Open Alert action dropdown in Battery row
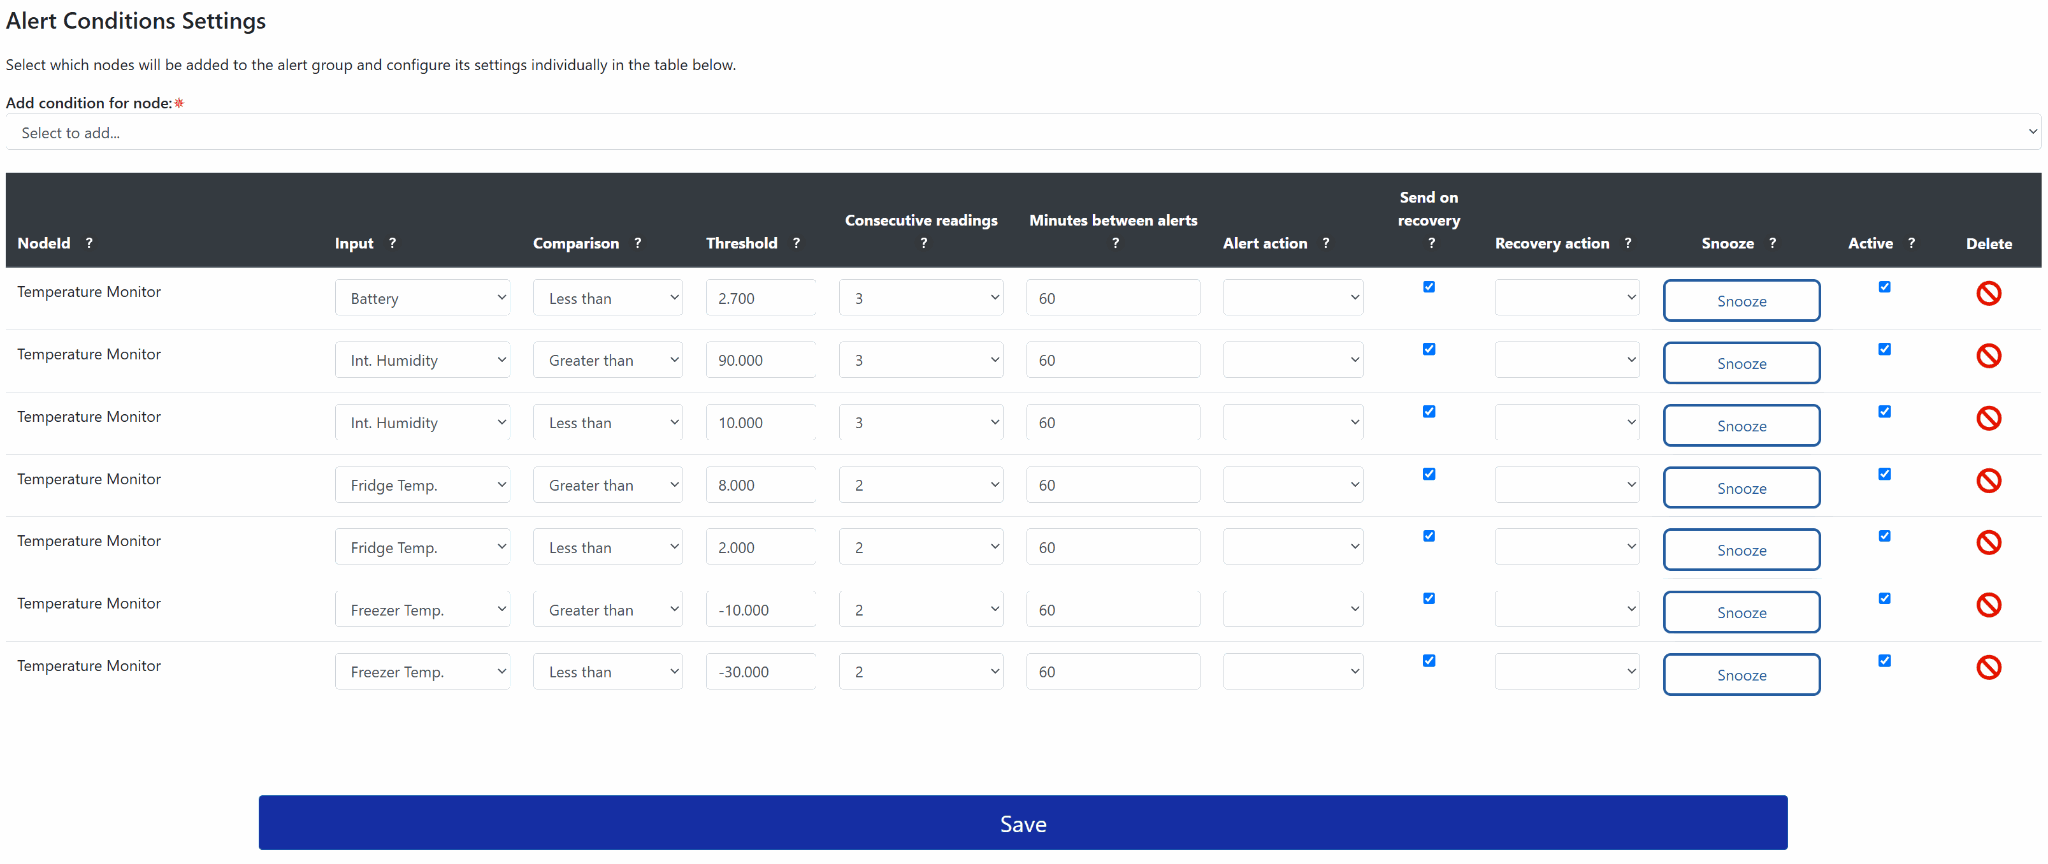 [x=1293, y=298]
